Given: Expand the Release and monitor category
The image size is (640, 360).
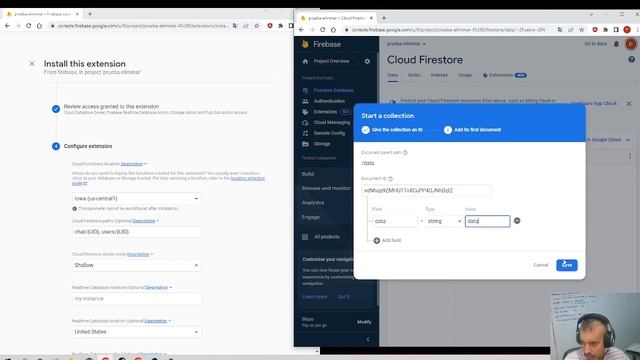Looking at the screenshot, I should pos(326,188).
